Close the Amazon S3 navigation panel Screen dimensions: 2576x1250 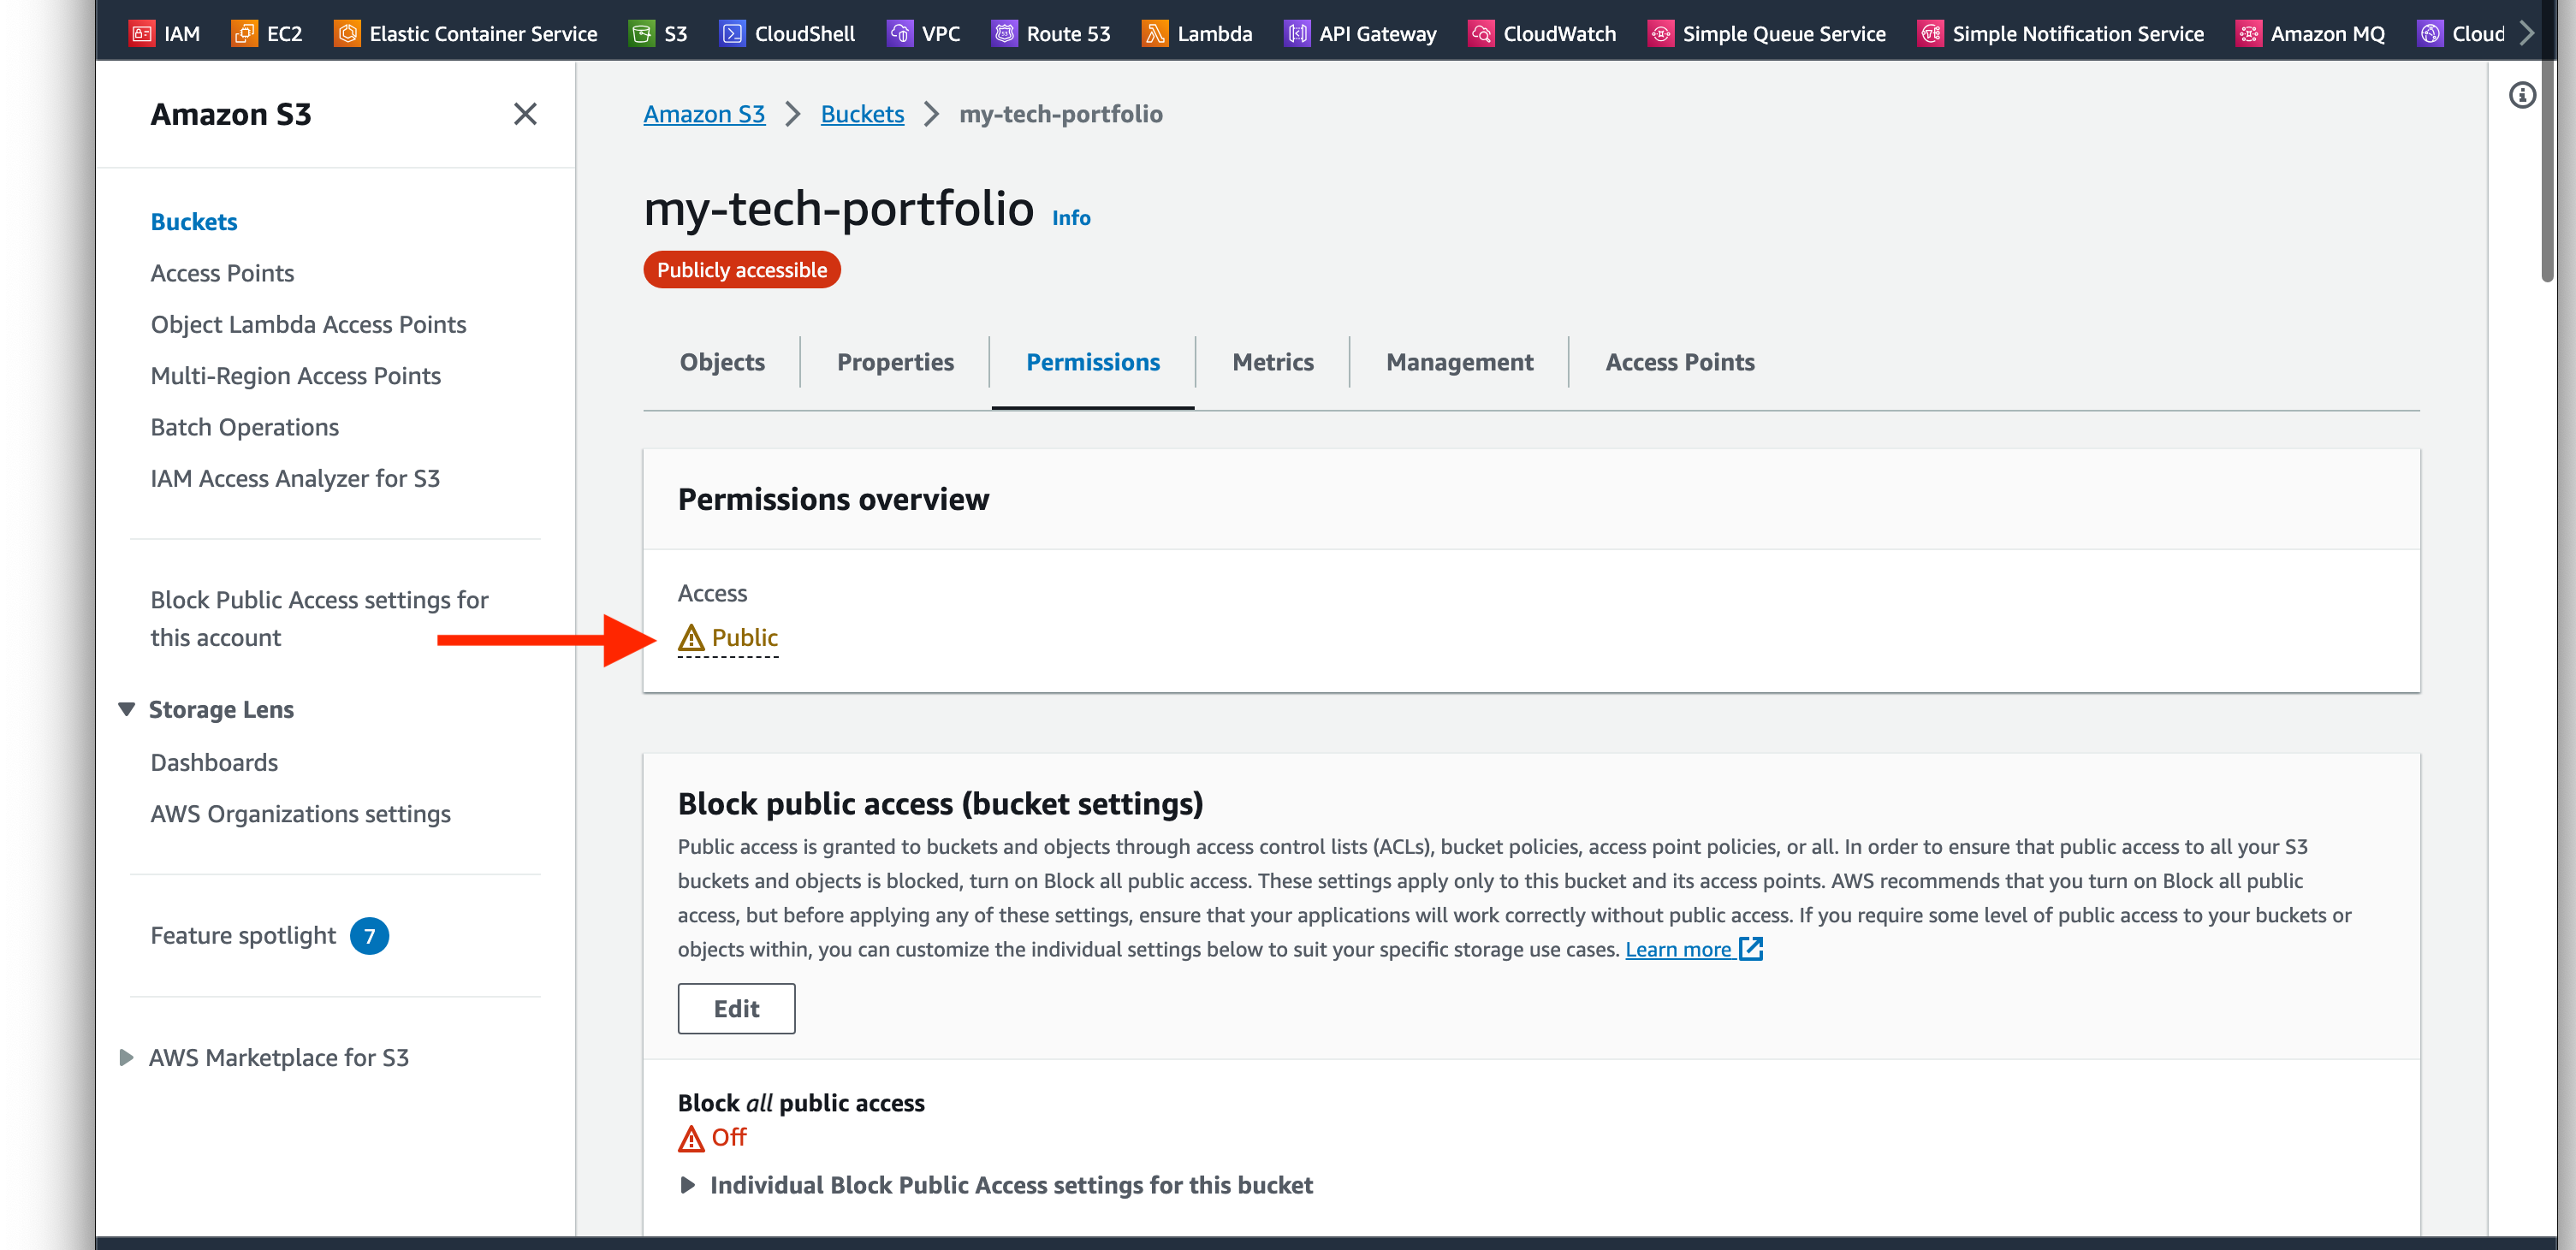(525, 114)
